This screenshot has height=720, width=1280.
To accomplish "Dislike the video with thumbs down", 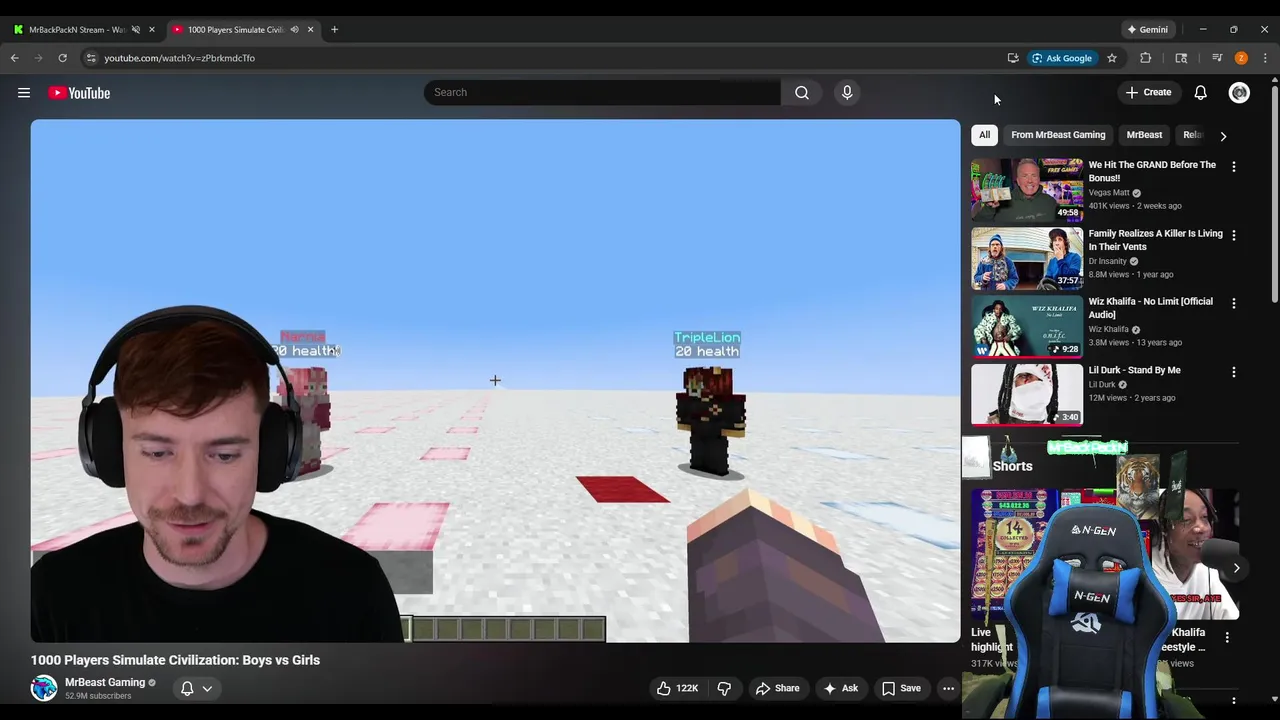I will [x=724, y=688].
